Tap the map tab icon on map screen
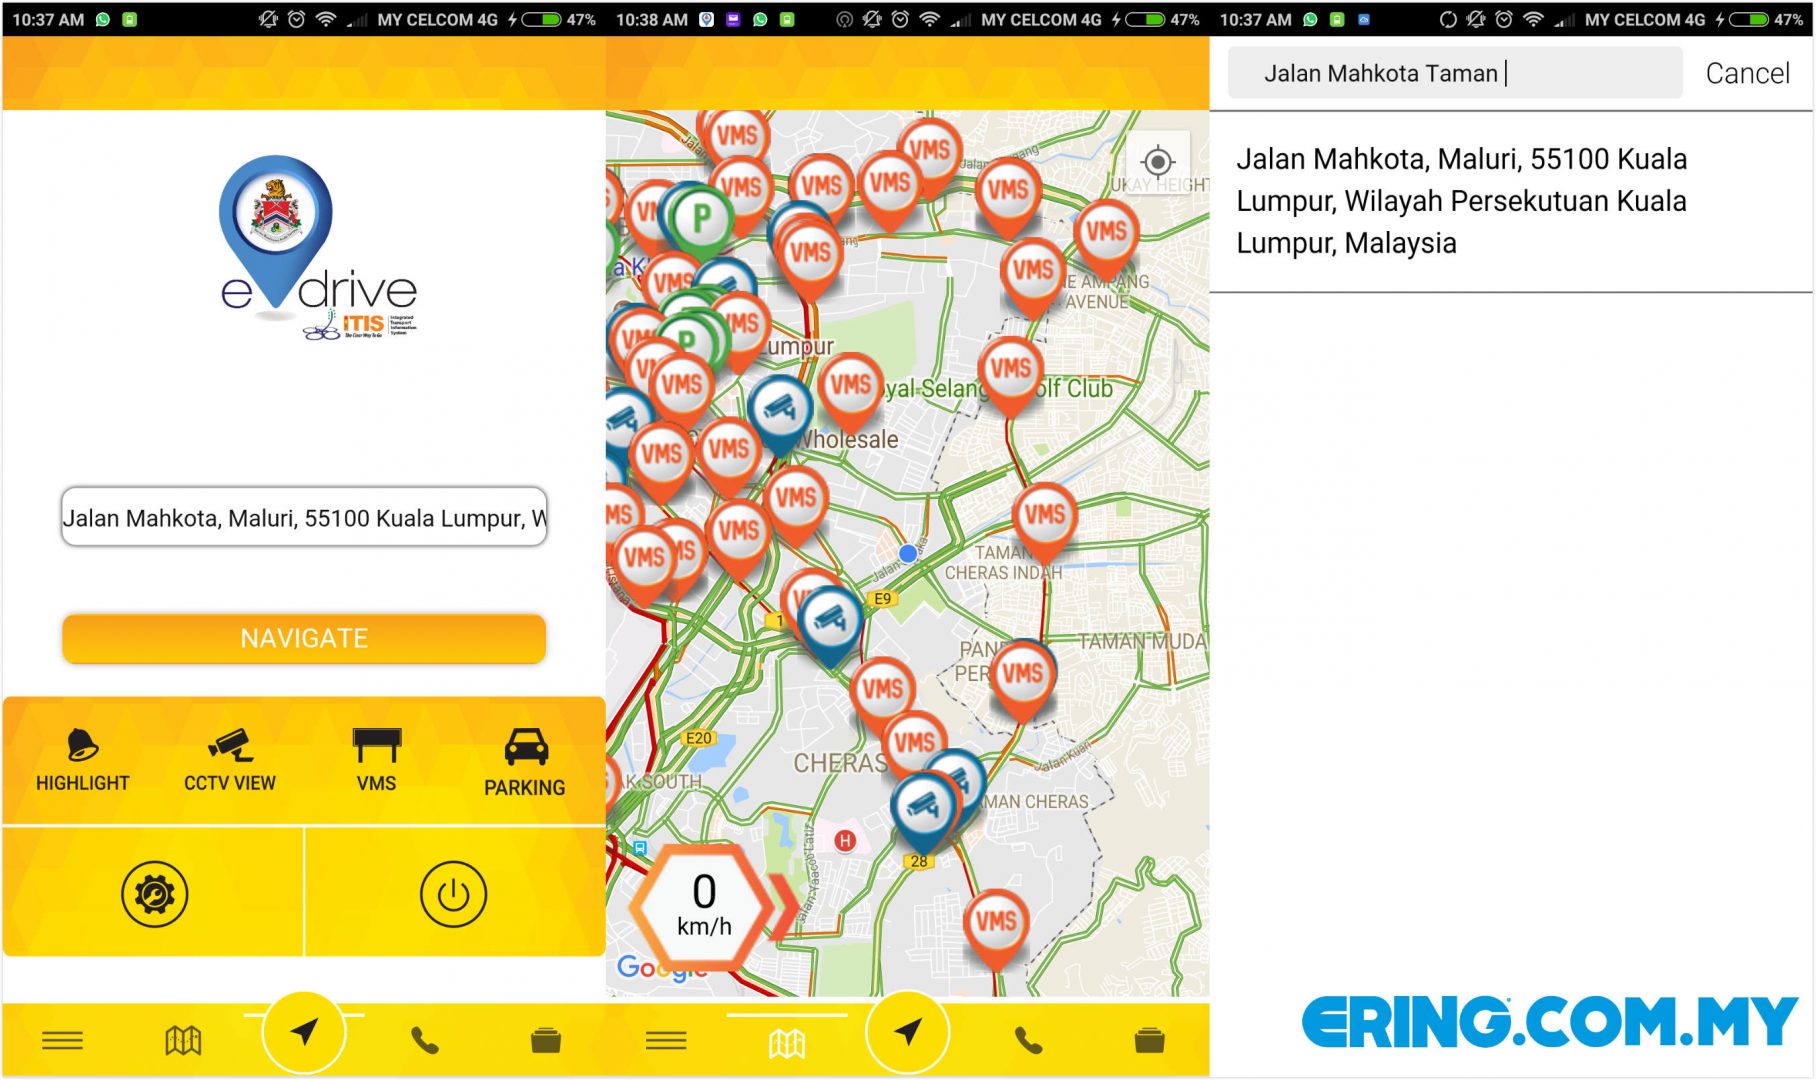This screenshot has width=1816, height=1080. pos(787,1043)
